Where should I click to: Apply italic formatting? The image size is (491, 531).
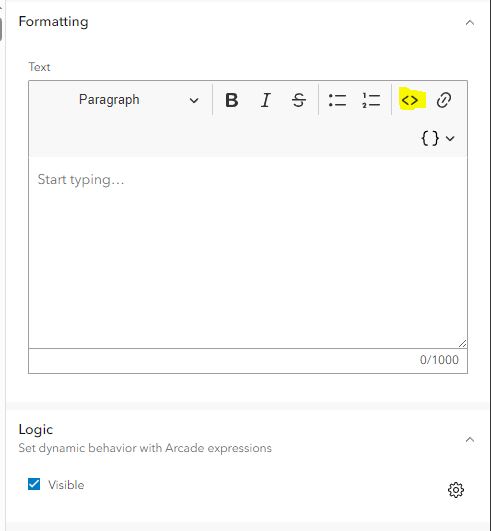266,100
